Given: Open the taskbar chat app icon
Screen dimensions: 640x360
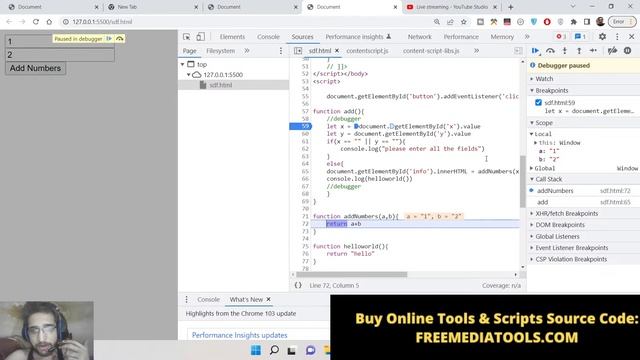Looking at the screenshot, I should [311, 350].
